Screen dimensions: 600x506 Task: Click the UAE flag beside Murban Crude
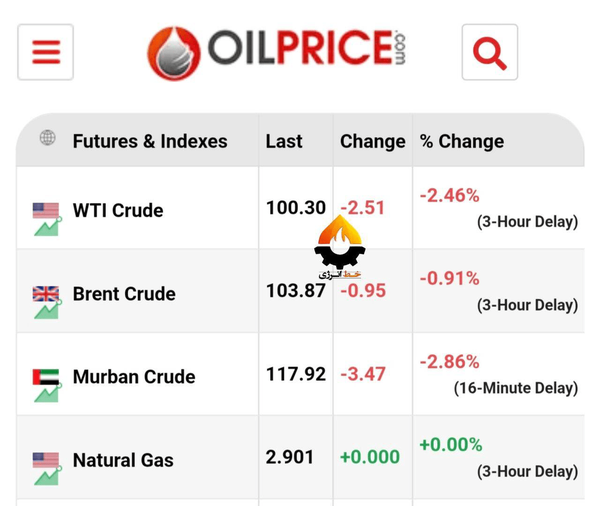[x=46, y=377]
